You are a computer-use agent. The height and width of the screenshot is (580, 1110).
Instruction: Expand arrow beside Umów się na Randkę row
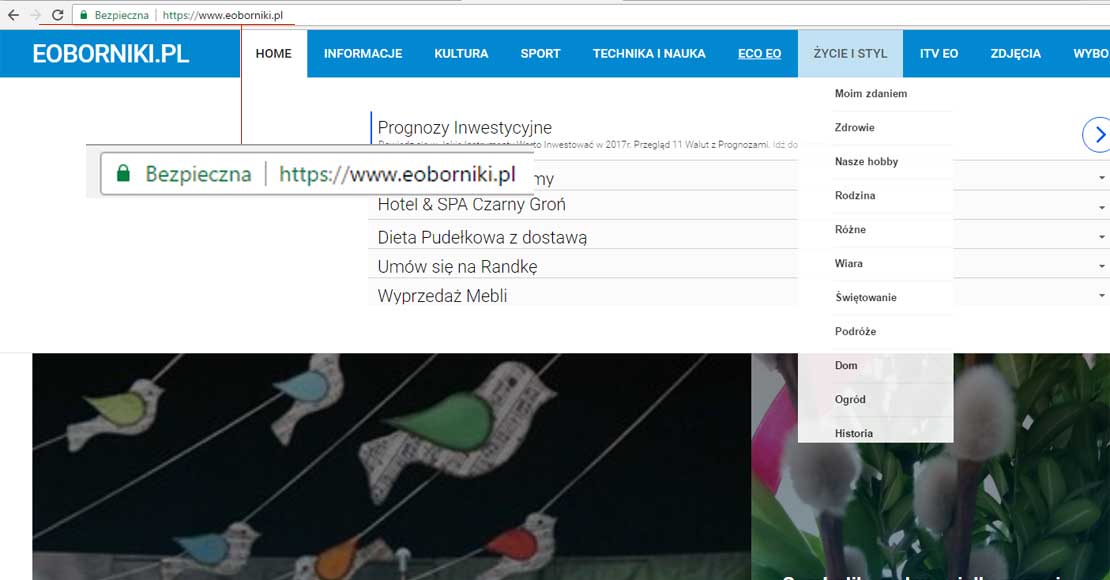click(1102, 266)
